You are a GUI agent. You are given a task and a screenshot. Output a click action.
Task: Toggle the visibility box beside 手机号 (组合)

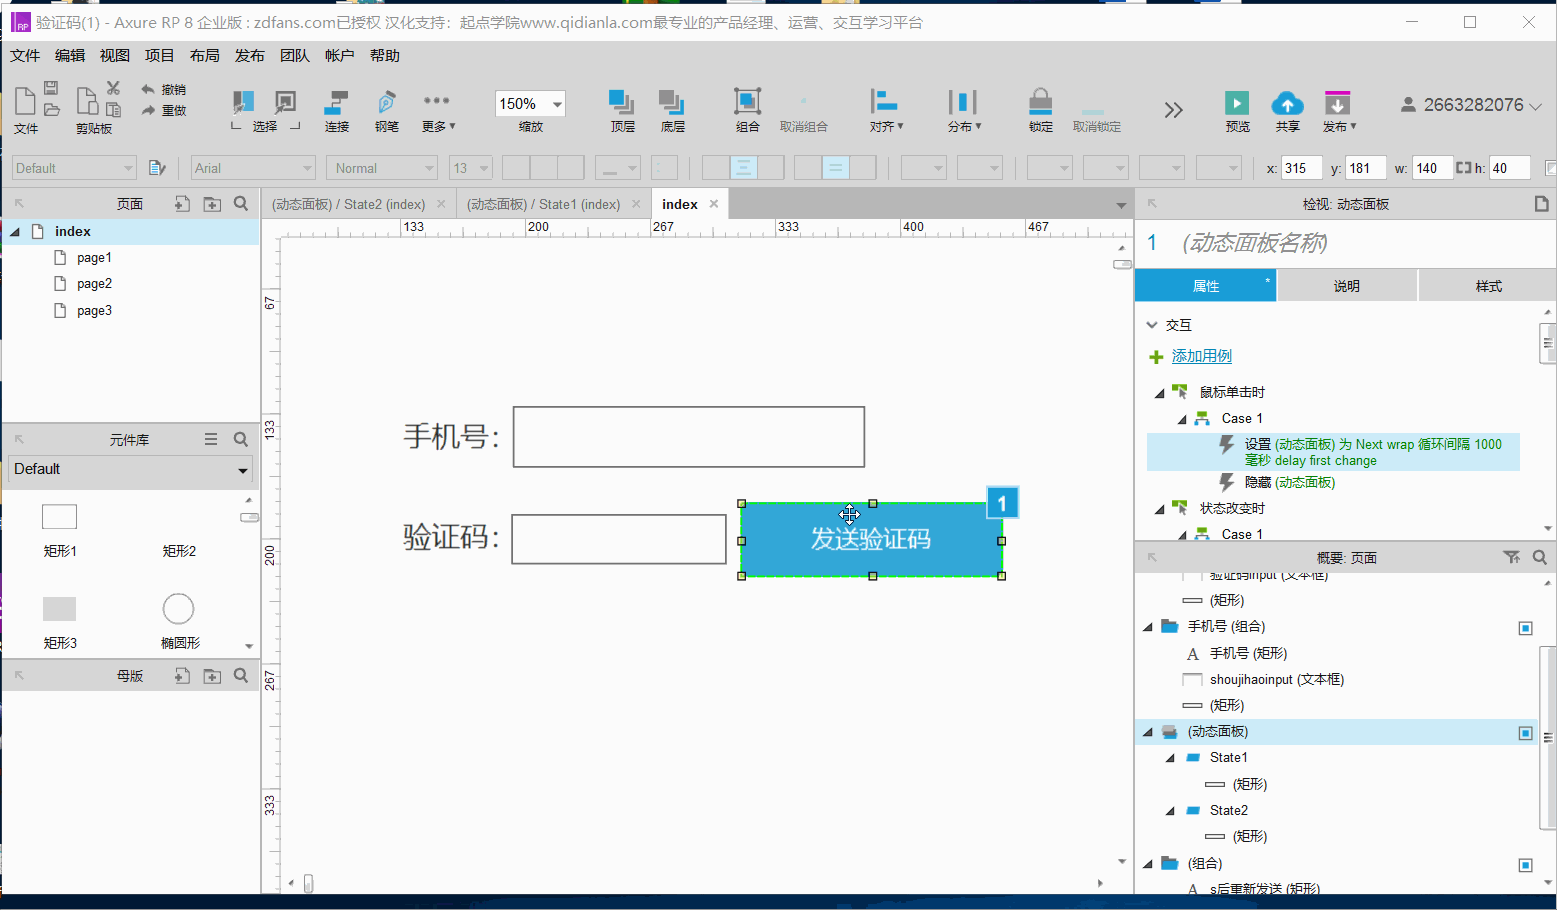[1526, 628]
